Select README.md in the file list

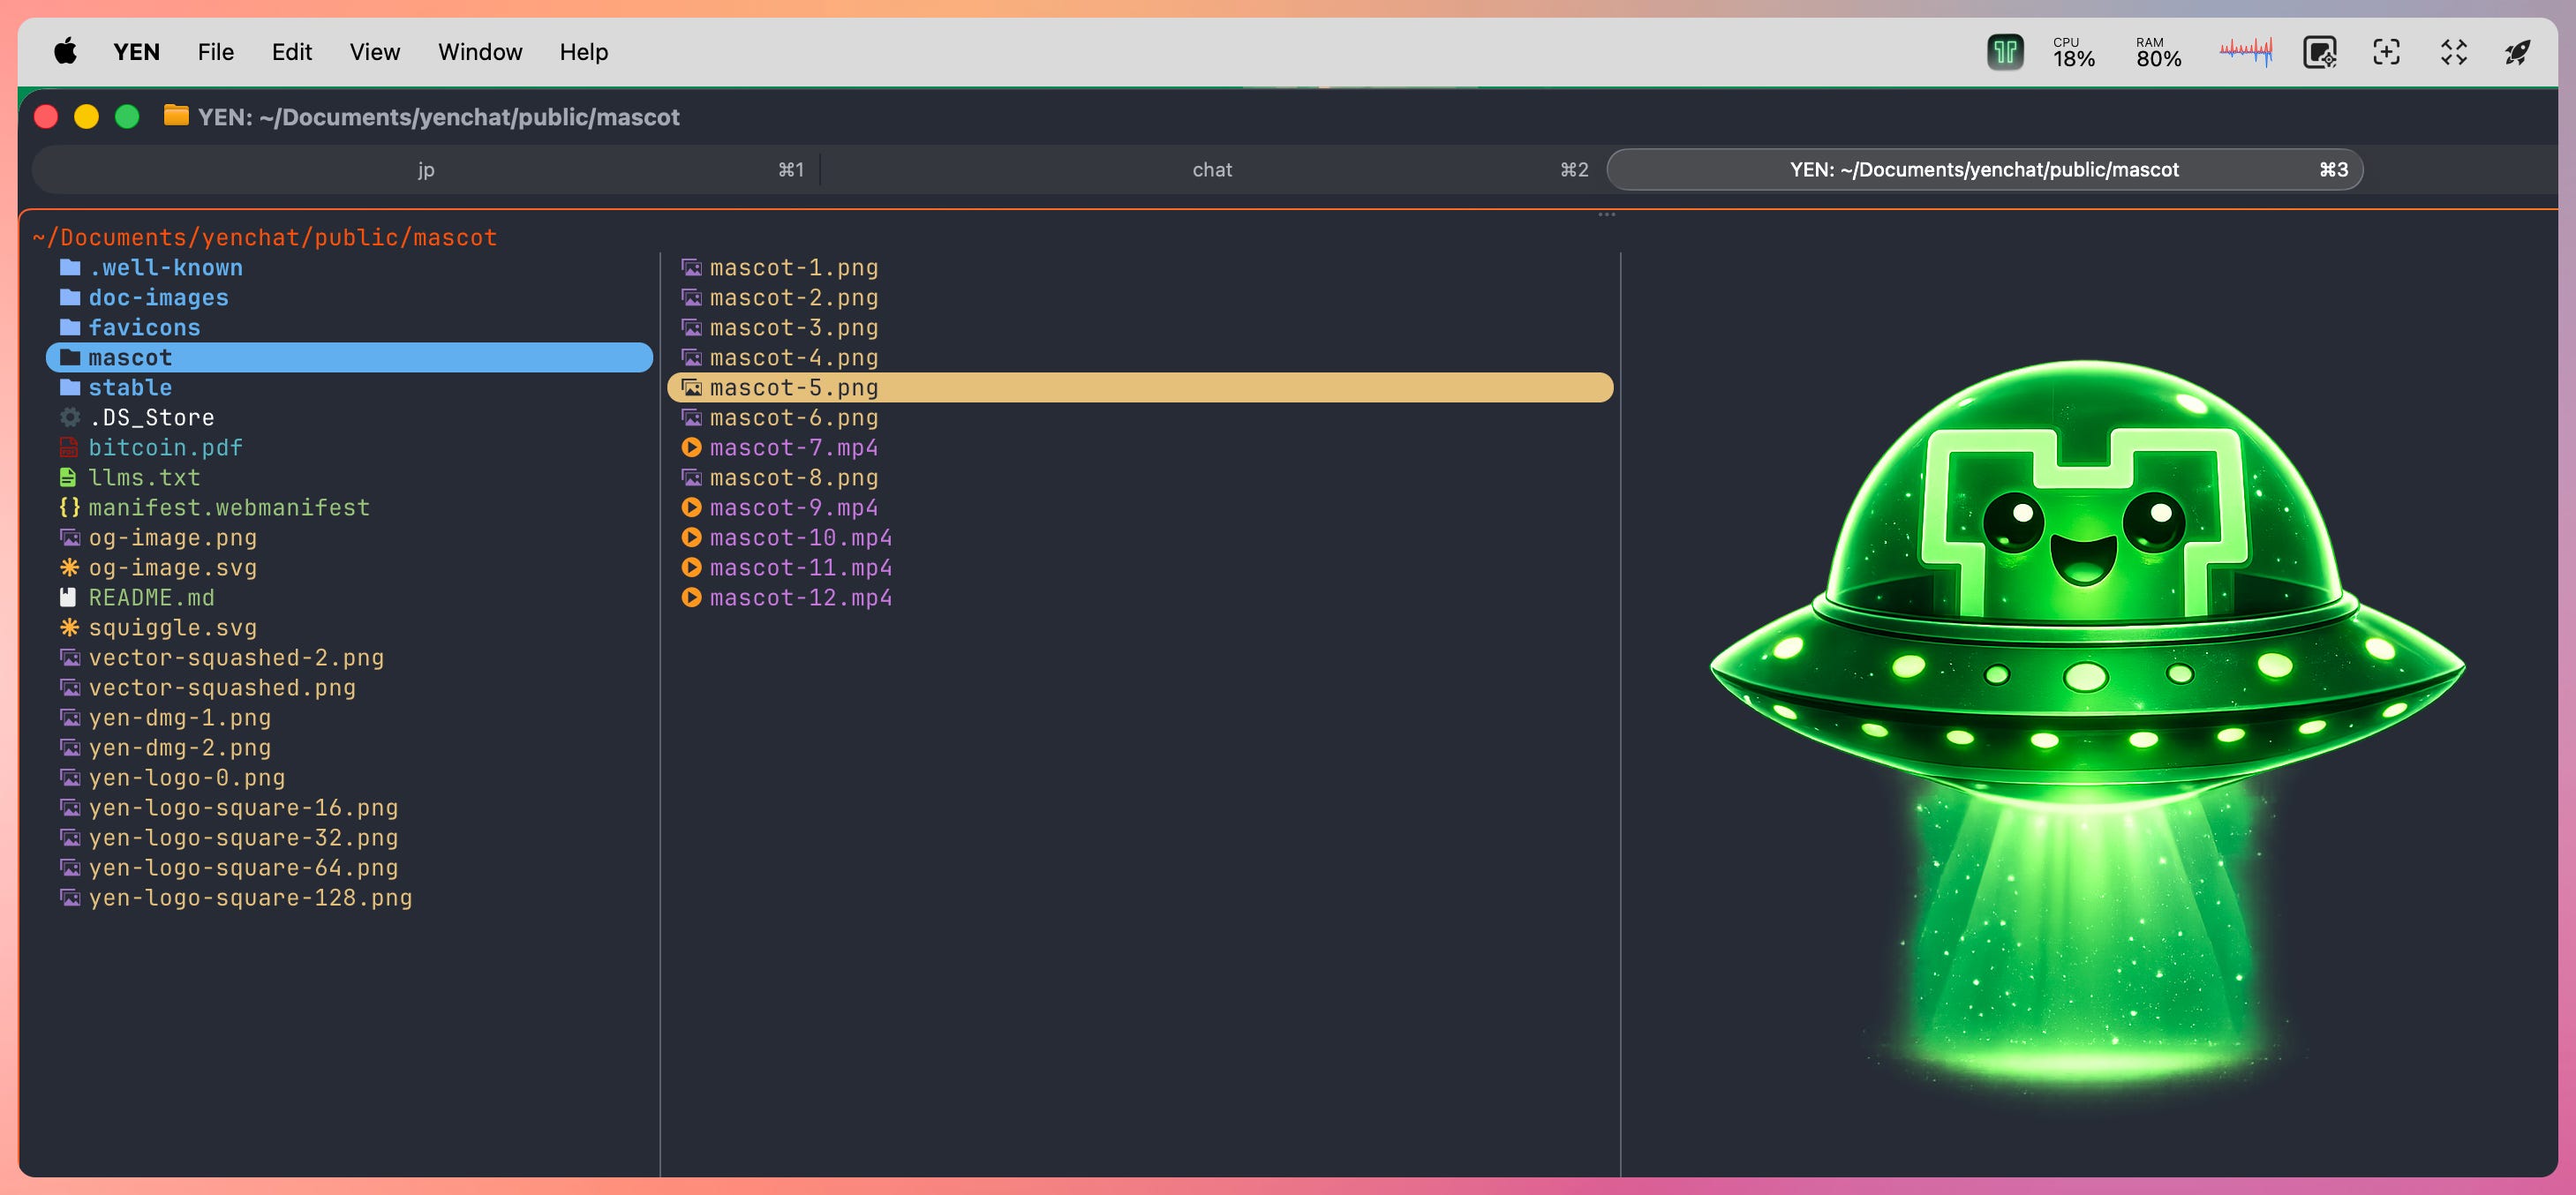coord(151,598)
